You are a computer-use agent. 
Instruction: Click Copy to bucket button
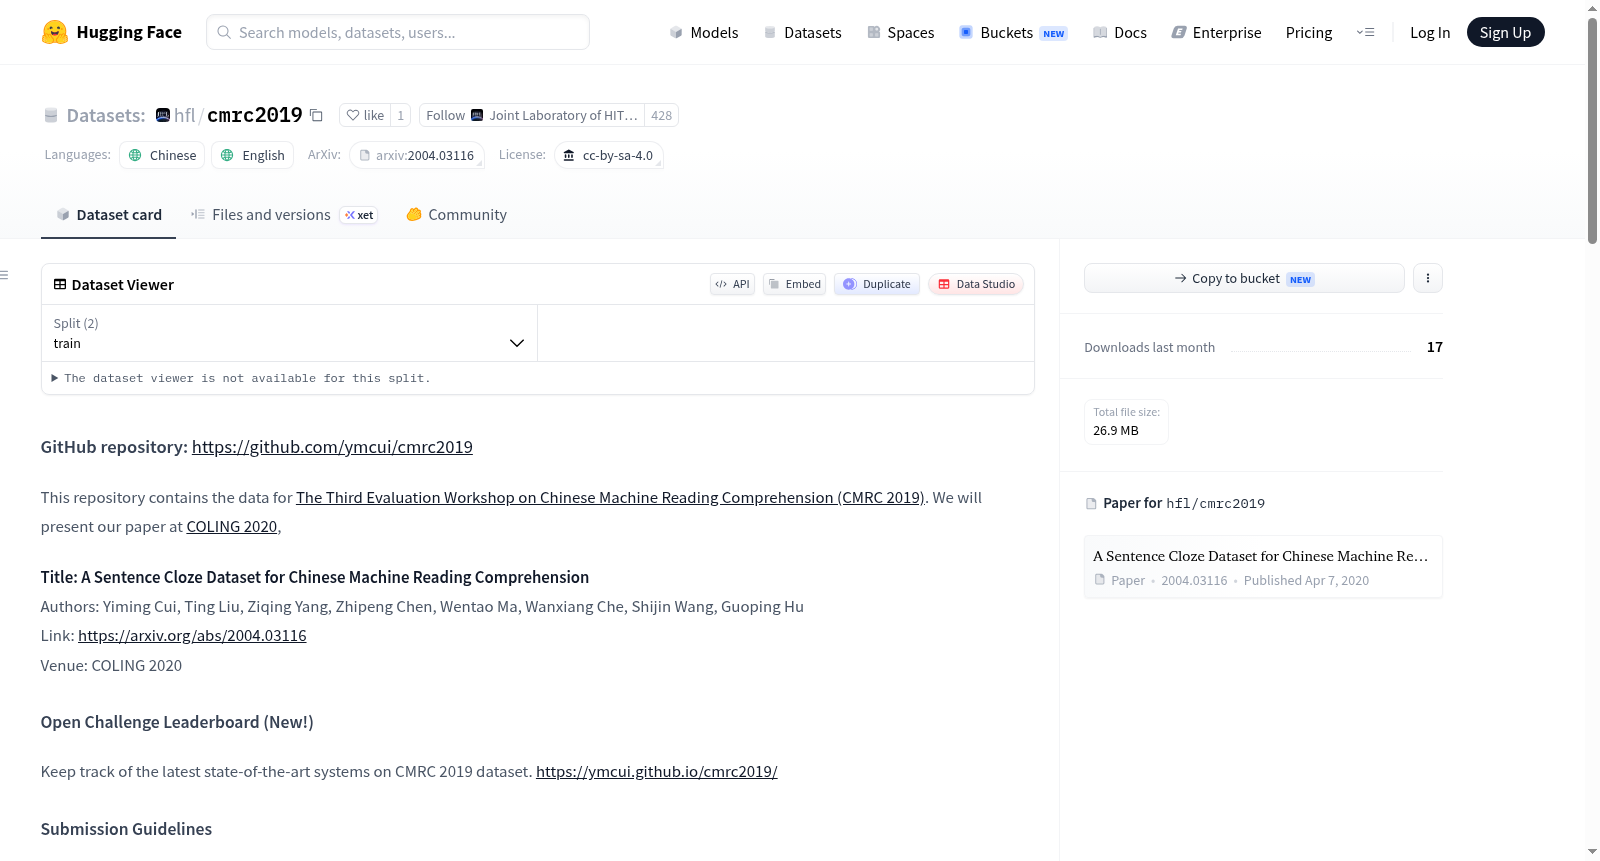tap(1244, 278)
